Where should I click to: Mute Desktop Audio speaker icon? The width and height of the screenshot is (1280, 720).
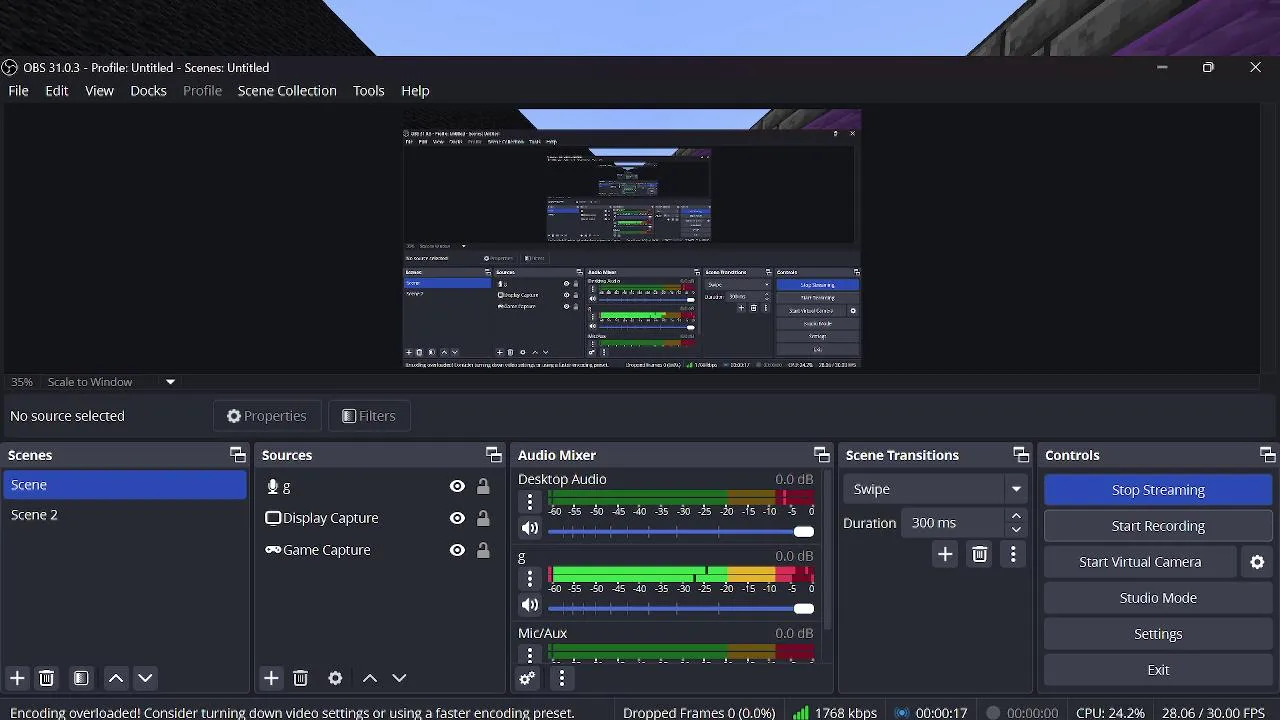pyautogui.click(x=530, y=528)
